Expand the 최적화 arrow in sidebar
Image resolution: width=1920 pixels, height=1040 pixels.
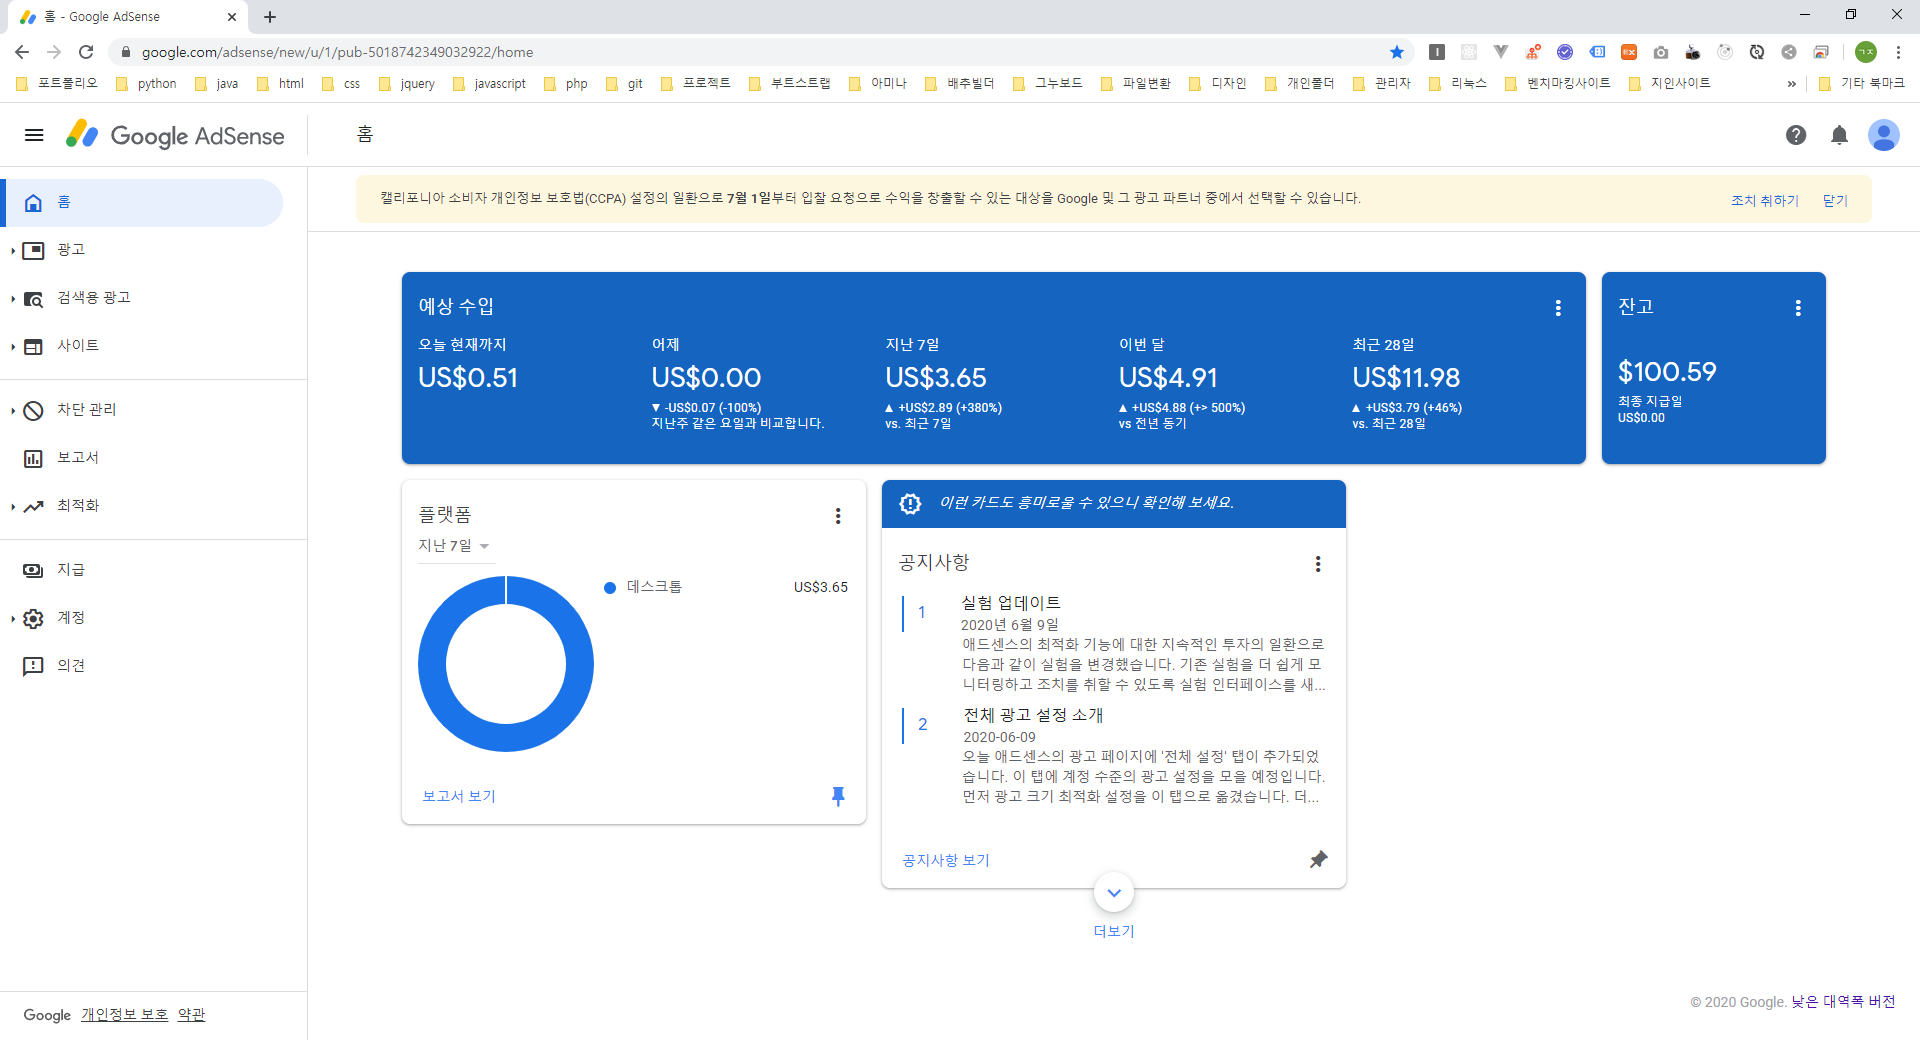point(12,507)
